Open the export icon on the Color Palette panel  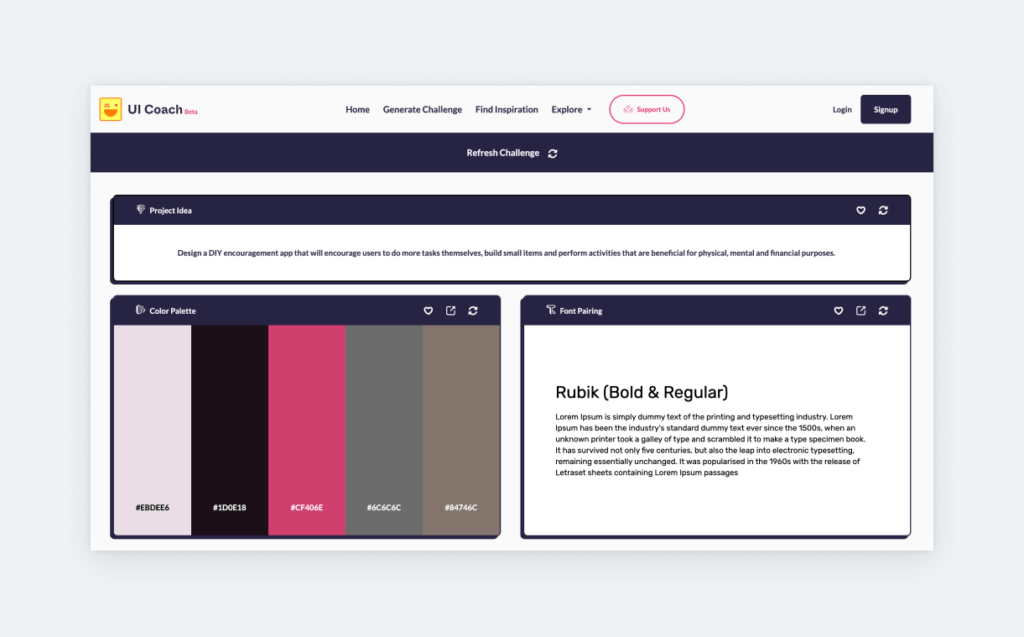point(450,311)
